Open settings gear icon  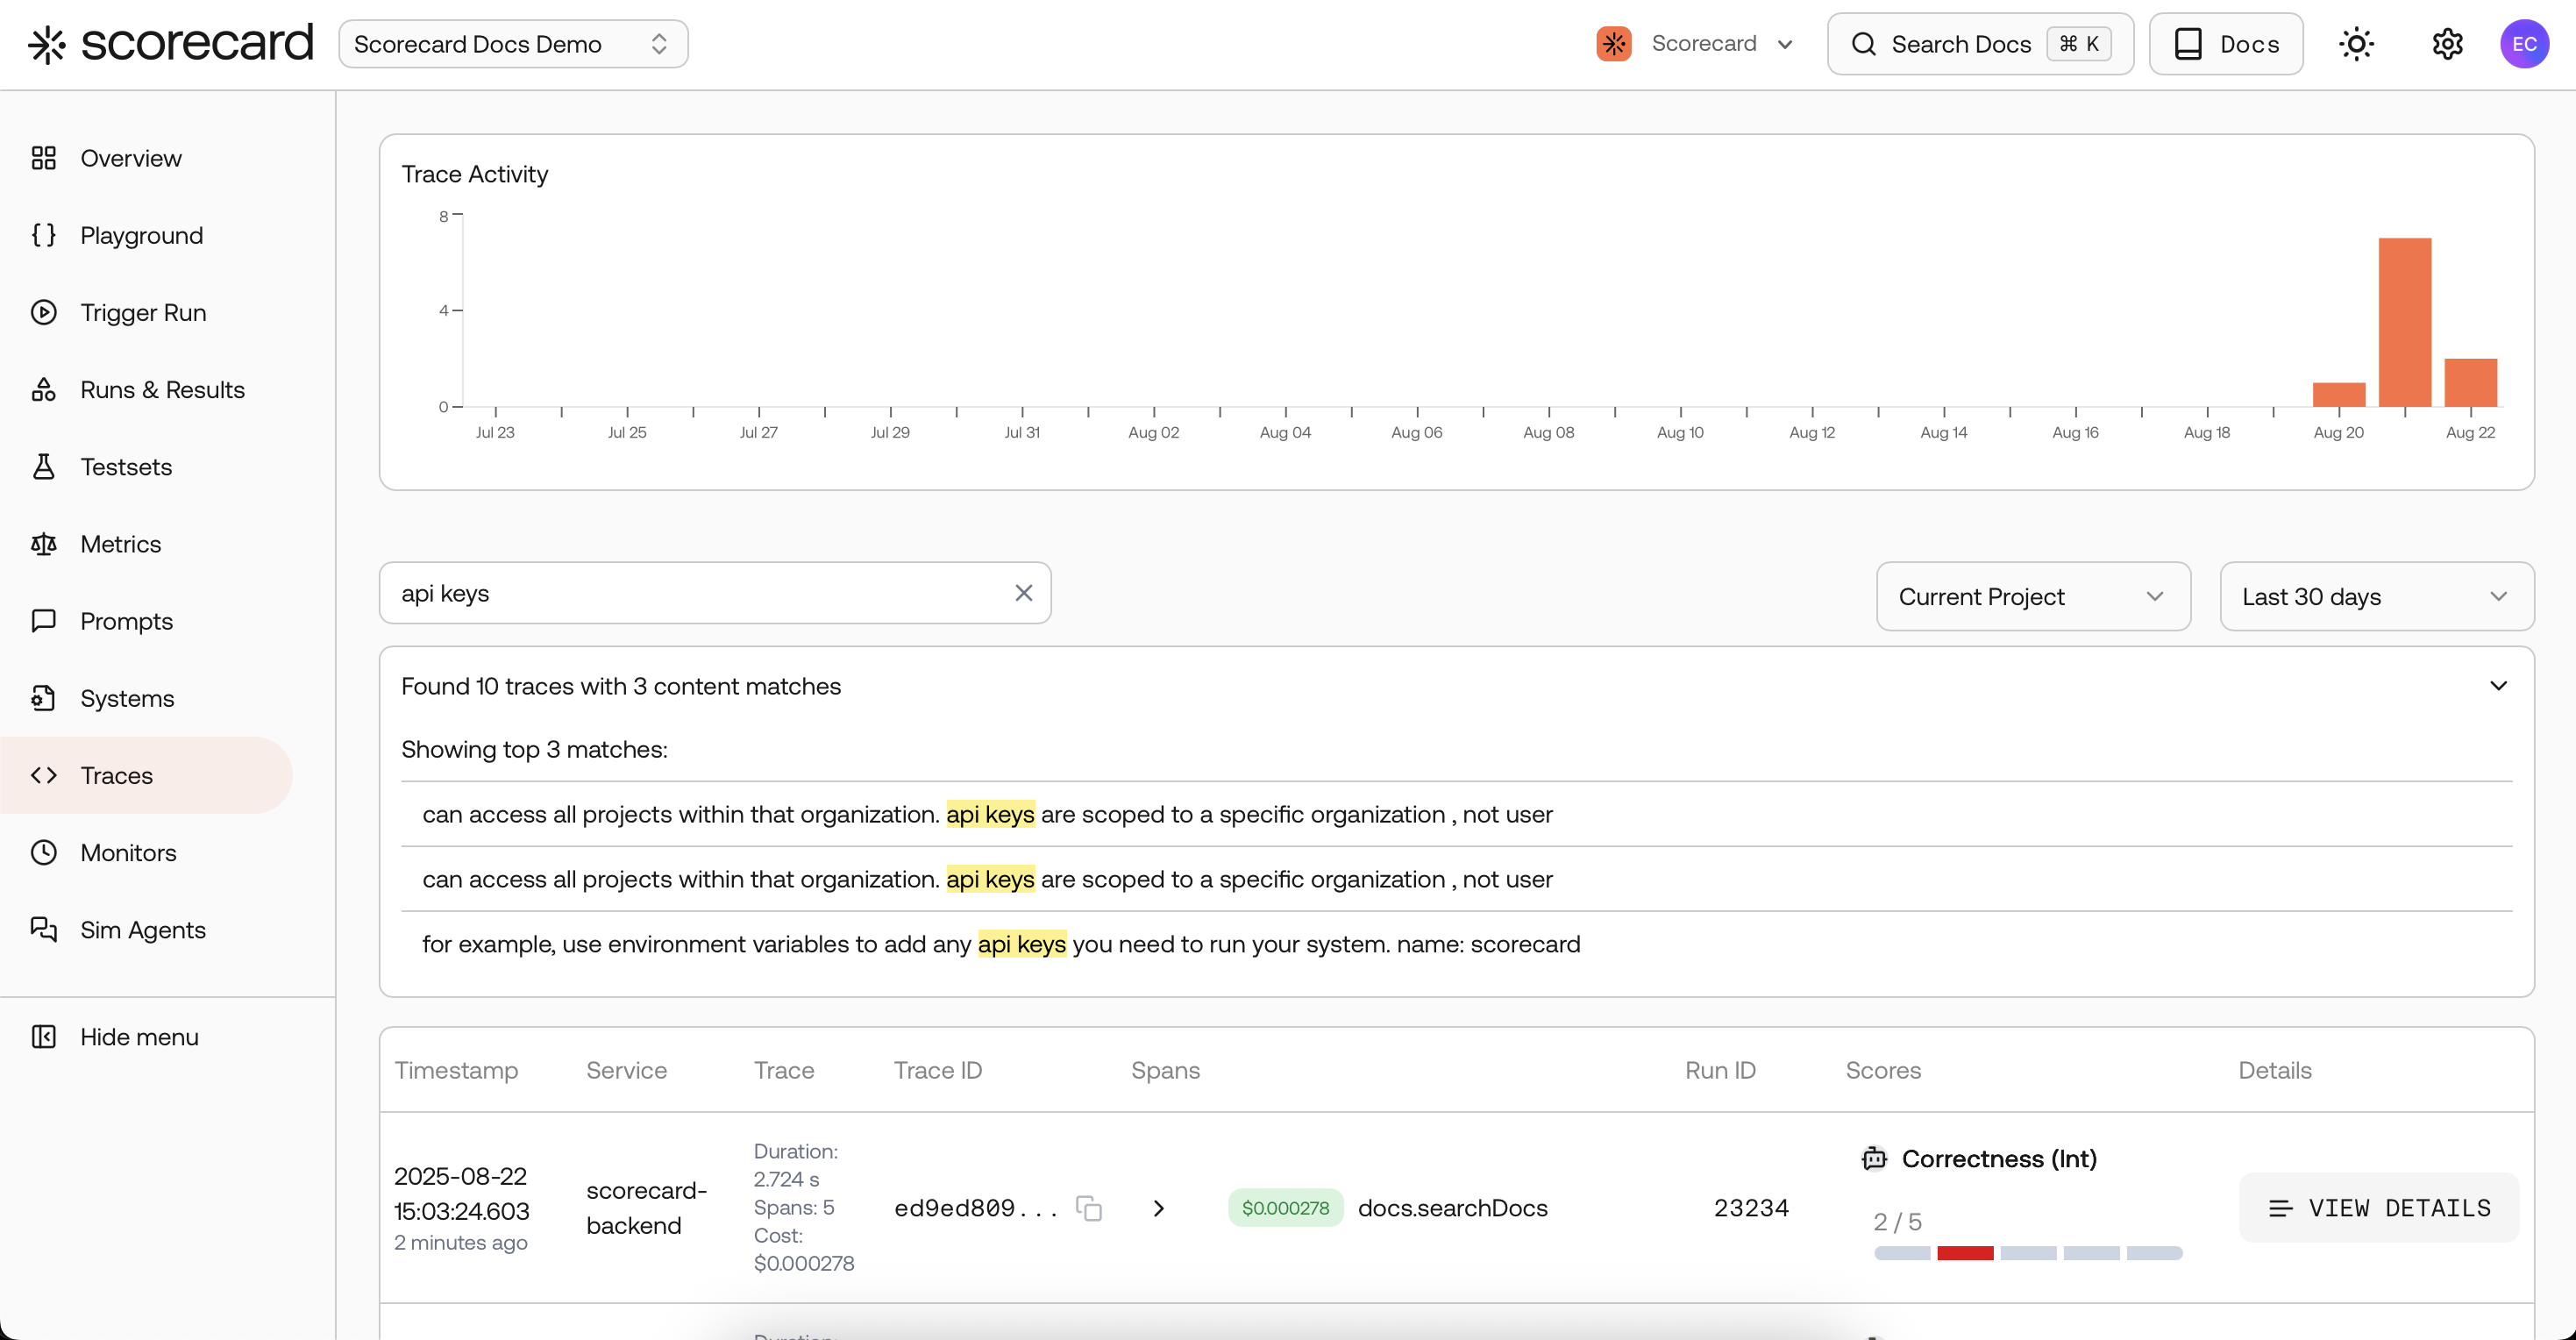coord(2447,44)
